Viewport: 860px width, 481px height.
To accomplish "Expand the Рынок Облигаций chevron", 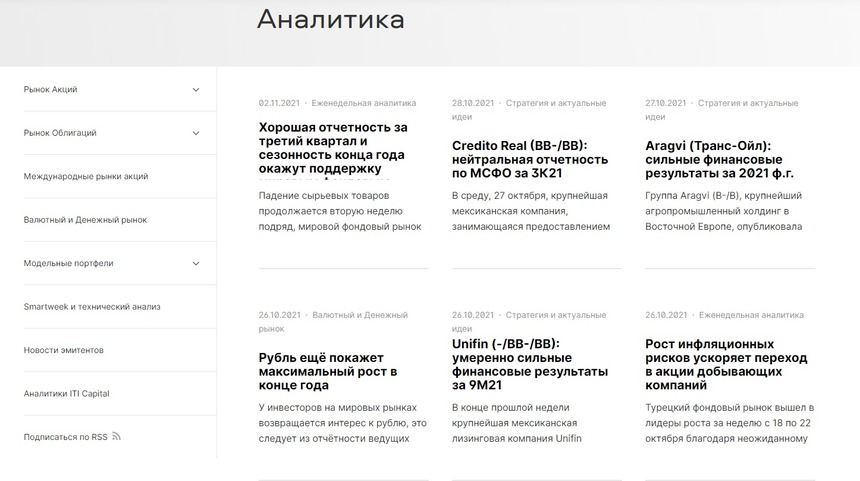I will pos(196,133).
